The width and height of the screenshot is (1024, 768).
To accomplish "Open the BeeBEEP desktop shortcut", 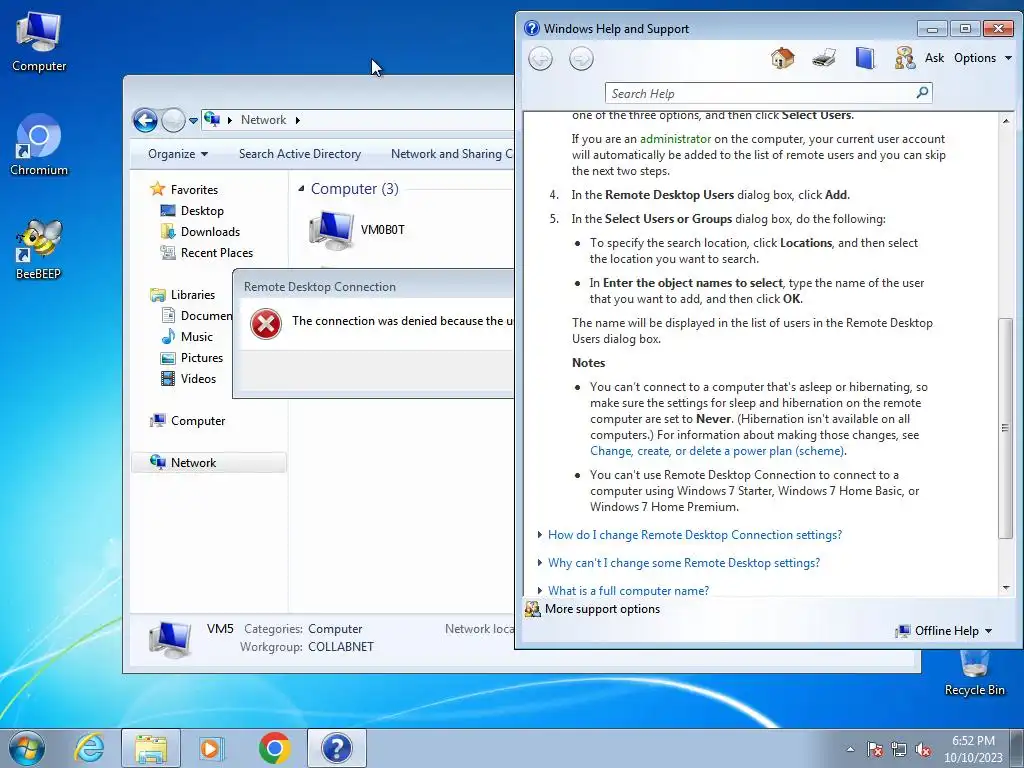I will 39,249.
